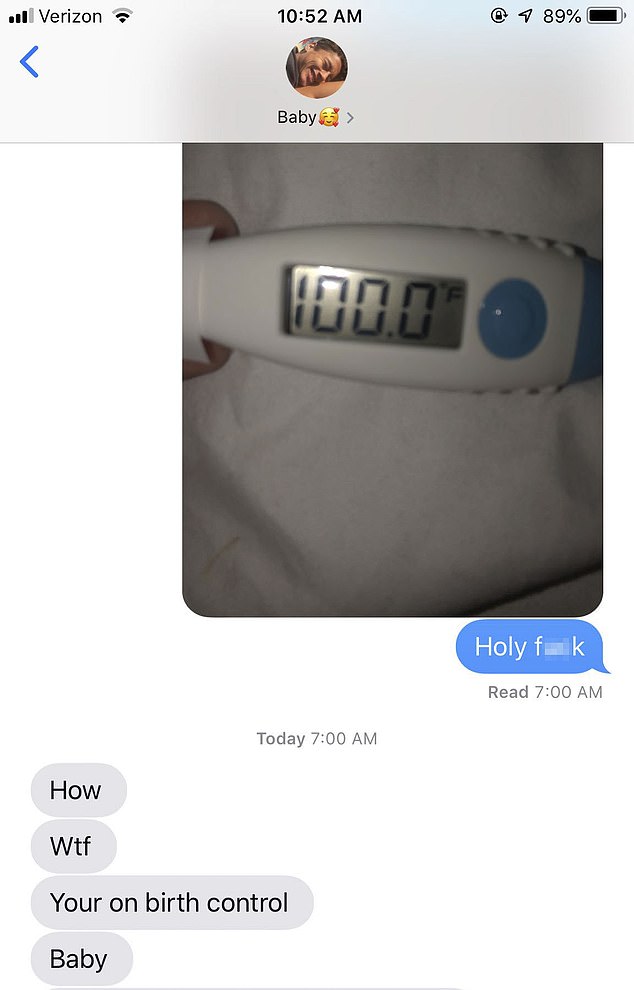
Task: Open the thermometer photo attachment
Action: [392, 379]
